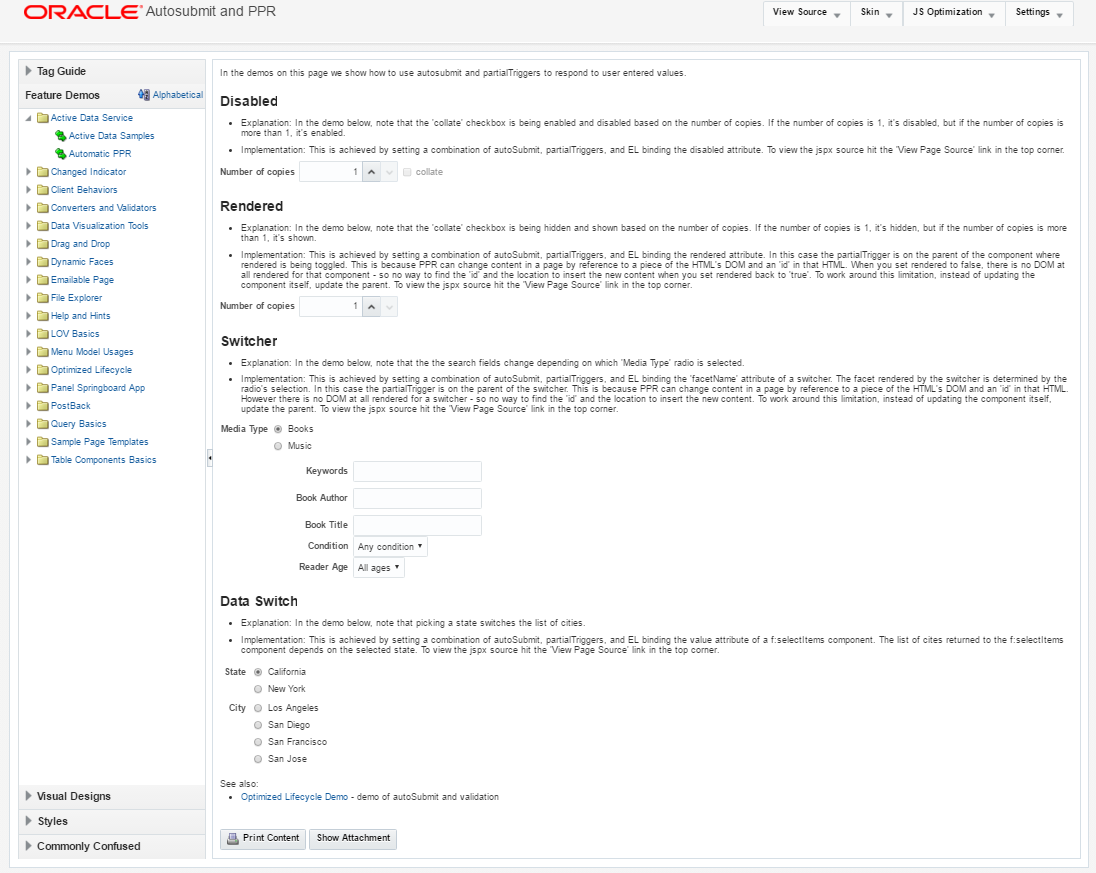Click the printer icon on Print Content

233,839
